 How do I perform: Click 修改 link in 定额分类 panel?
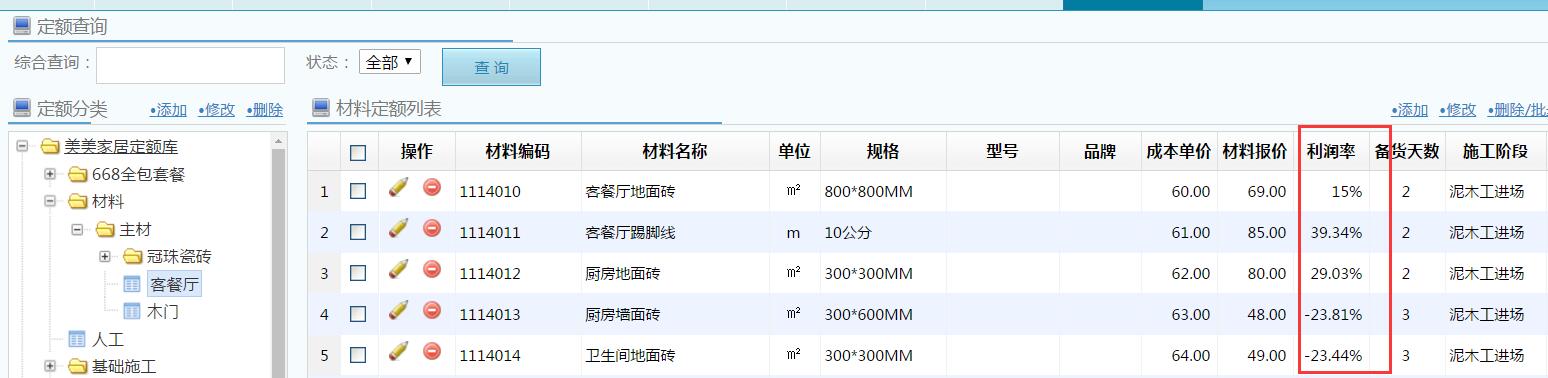pyautogui.click(x=216, y=110)
